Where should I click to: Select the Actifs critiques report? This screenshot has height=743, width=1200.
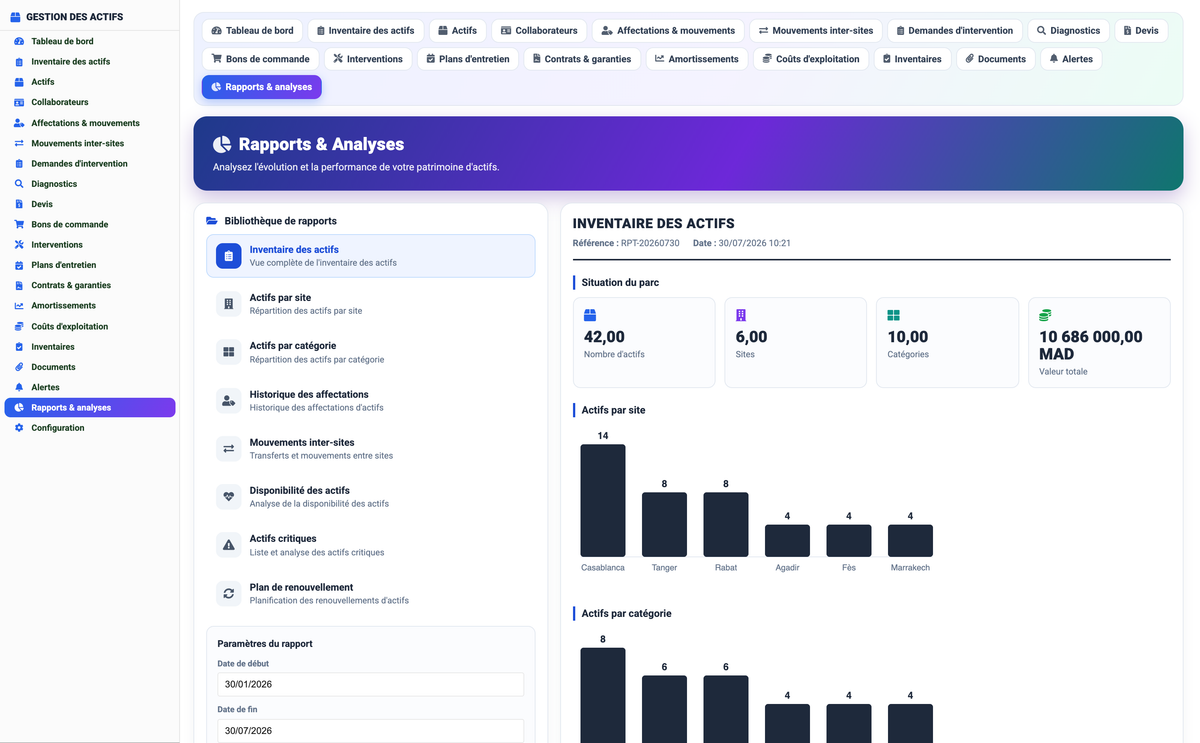click(x=371, y=545)
